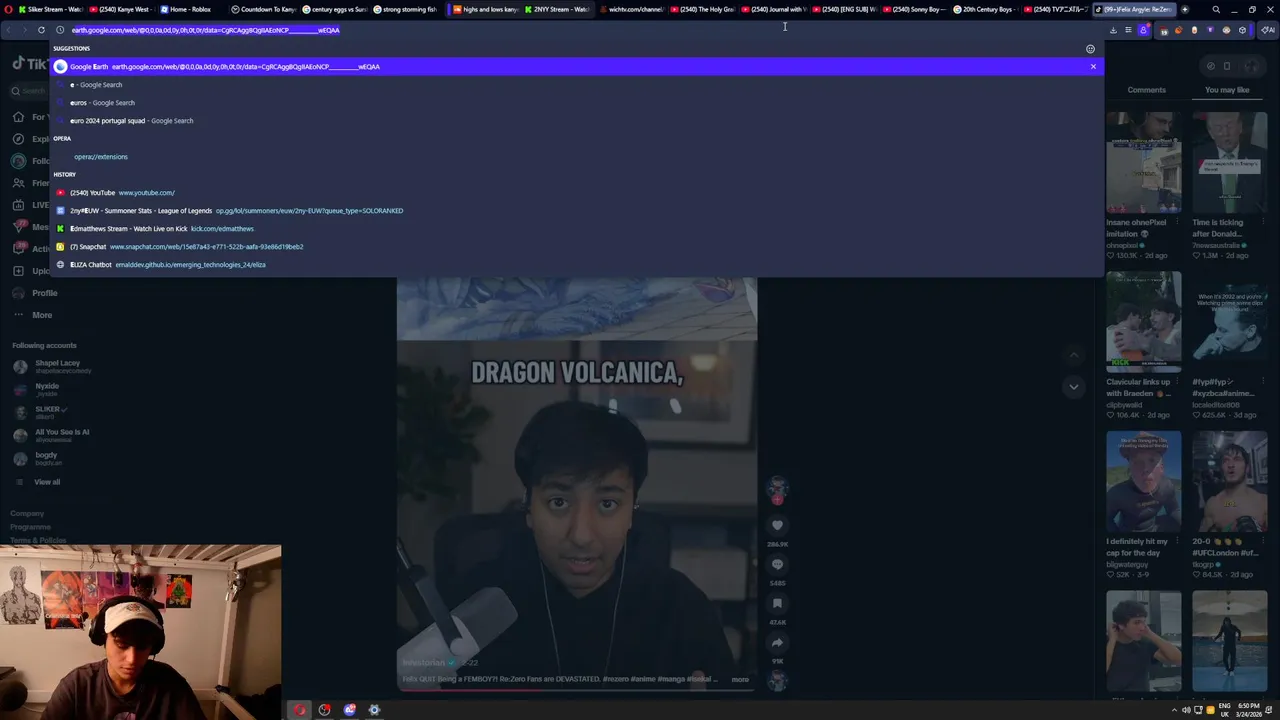Open 'Insane ohnePixel imitation' video thumbnail

(x=1143, y=162)
